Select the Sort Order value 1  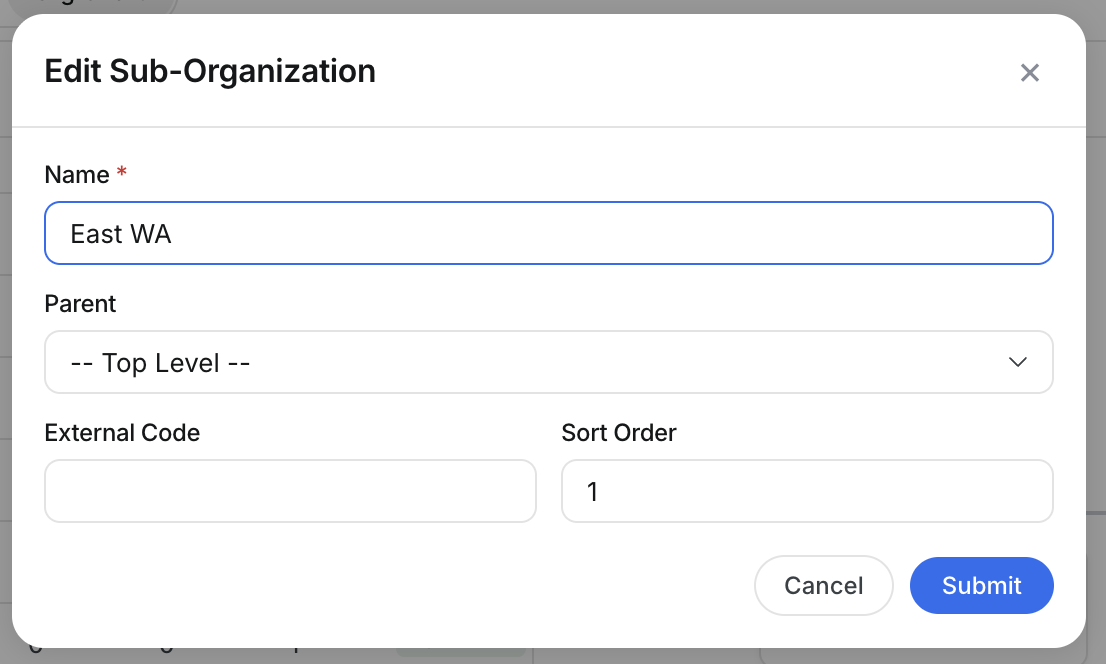pos(594,491)
